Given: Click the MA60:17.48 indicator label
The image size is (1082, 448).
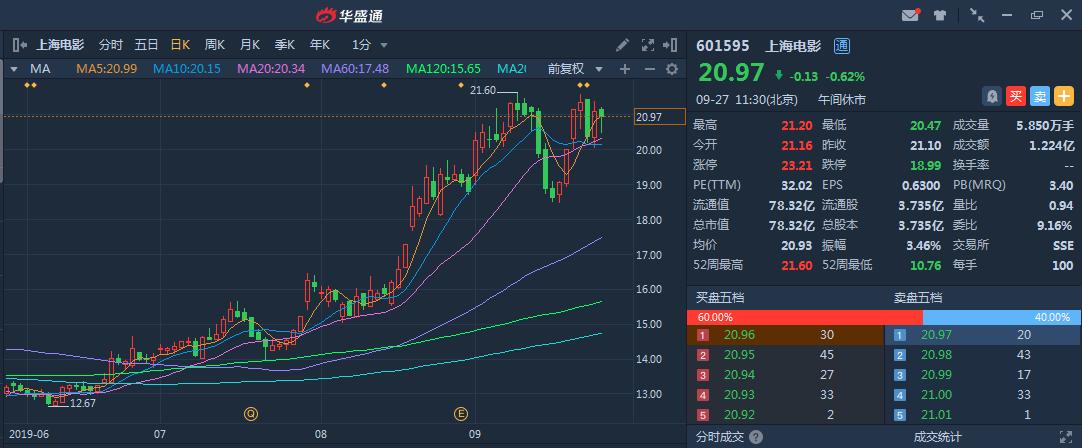Looking at the screenshot, I should point(355,69).
